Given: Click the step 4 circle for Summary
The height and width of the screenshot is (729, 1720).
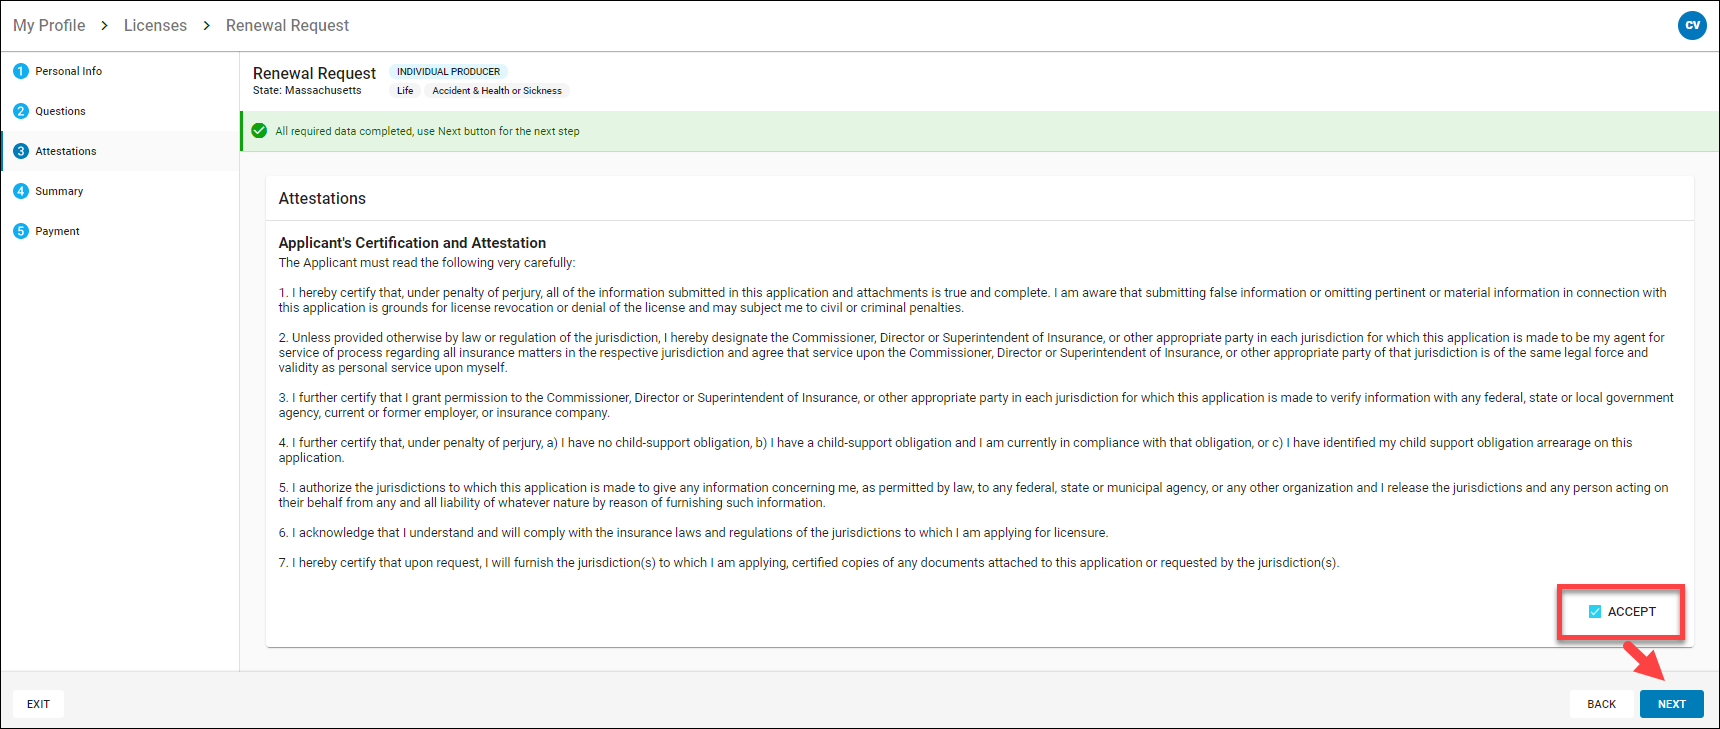Looking at the screenshot, I should pyautogui.click(x=21, y=191).
